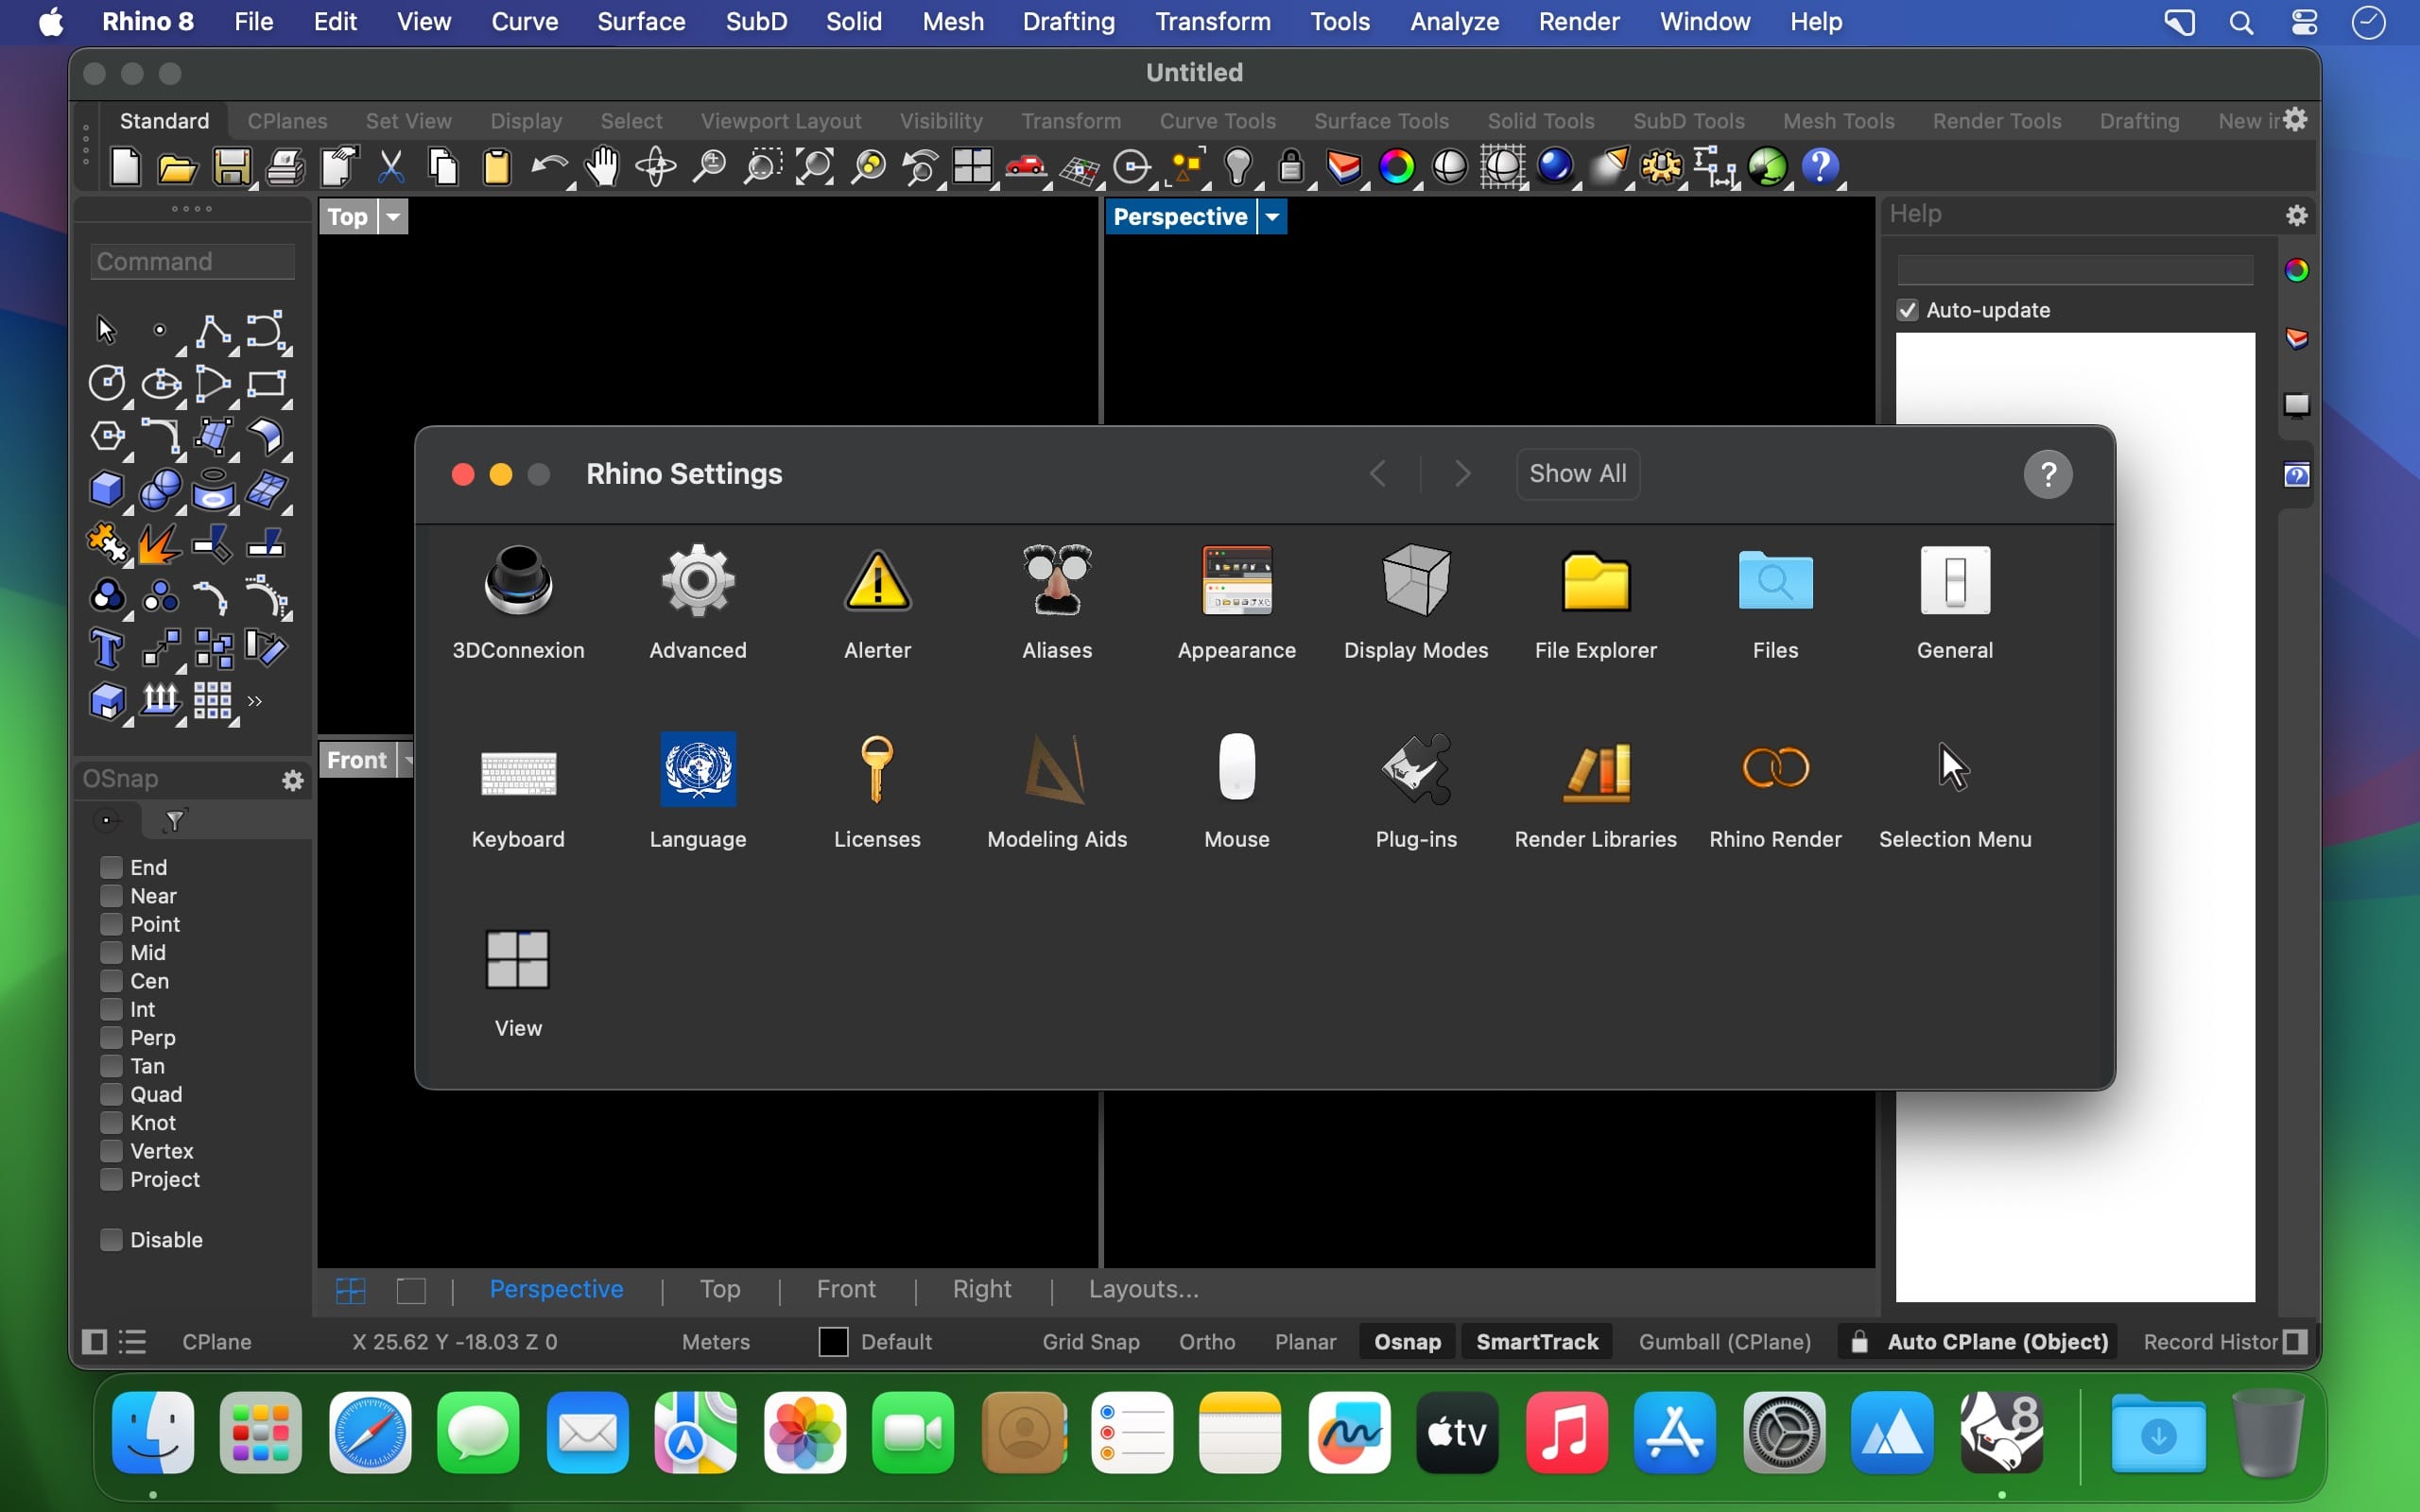Select the Pan hand tool

pyautogui.click(x=602, y=167)
